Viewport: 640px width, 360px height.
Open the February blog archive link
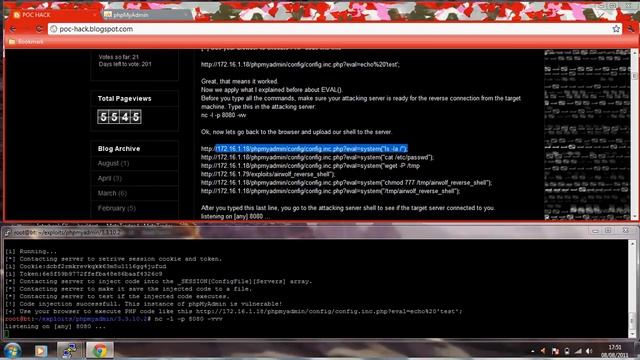116,208
